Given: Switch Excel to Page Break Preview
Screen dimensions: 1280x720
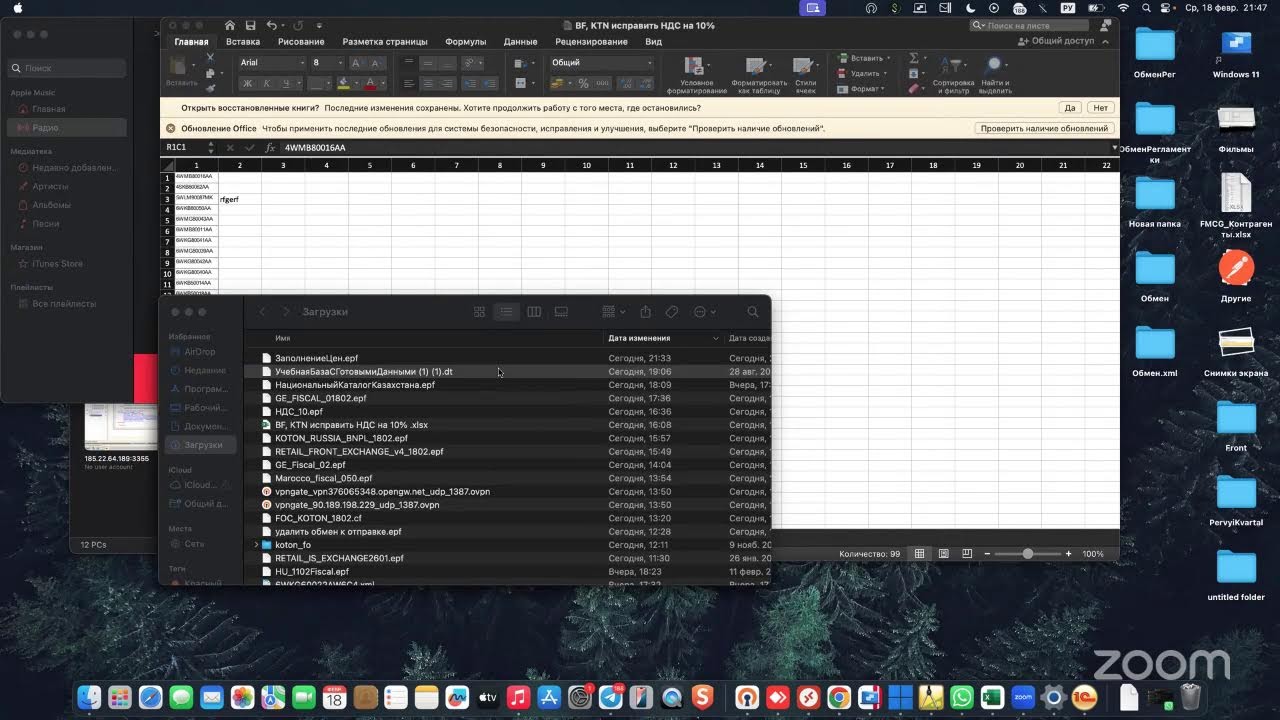Looking at the screenshot, I should point(967,554).
